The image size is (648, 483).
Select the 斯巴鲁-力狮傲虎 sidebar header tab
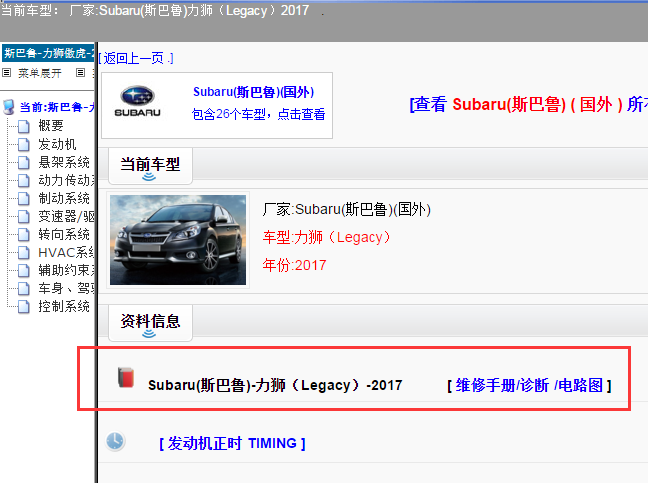(48, 53)
